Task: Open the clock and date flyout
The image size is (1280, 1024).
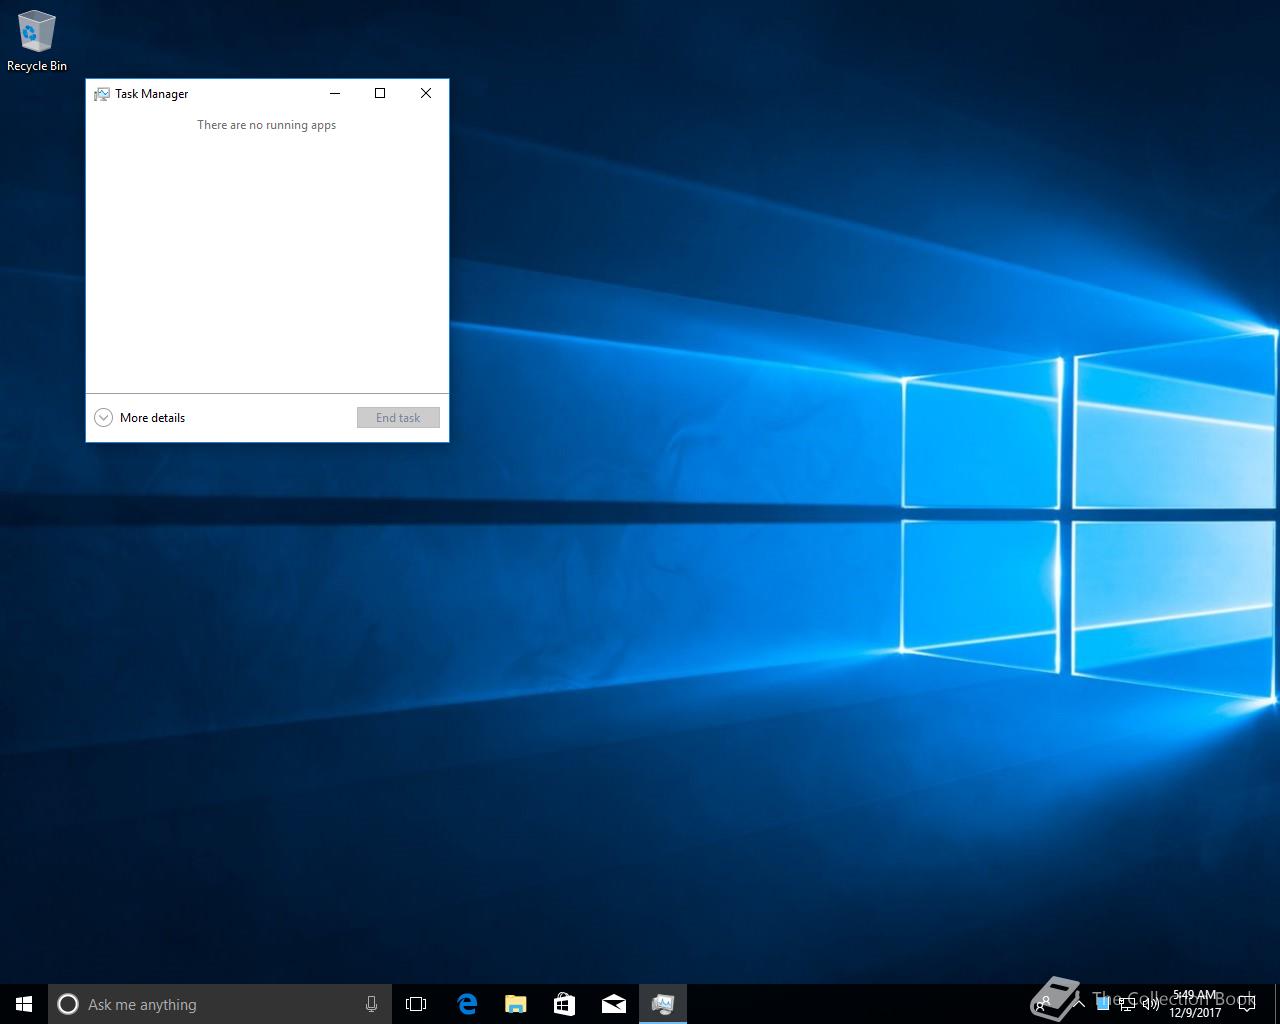Action: point(1195,1004)
